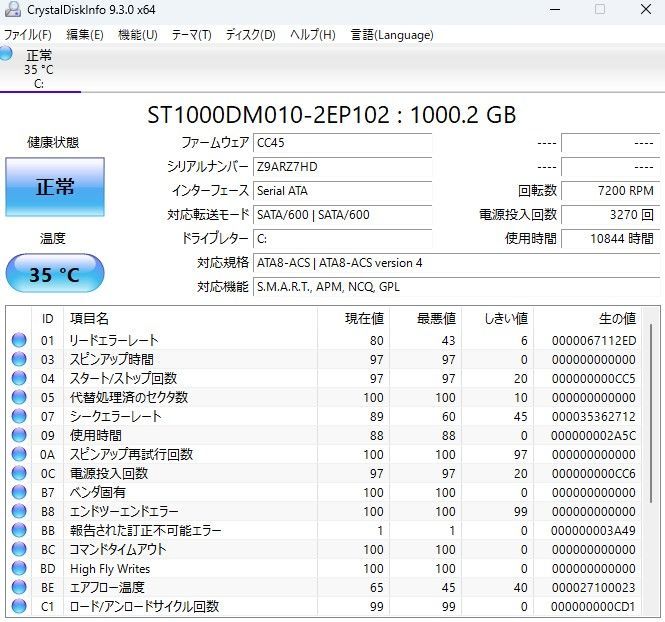Screen dimensions: 665x622
Task: Click raw value 000000002A5C
Action: coord(594,435)
